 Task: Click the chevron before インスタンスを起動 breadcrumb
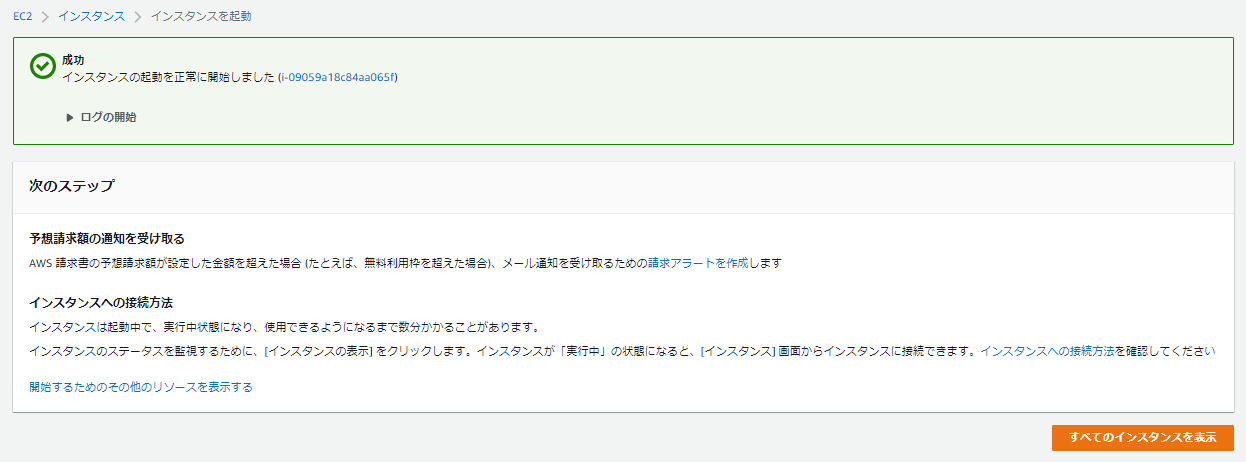point(138,17)
